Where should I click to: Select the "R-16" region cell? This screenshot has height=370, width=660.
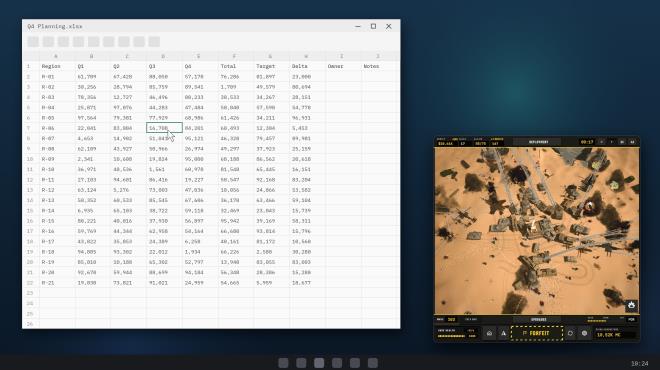tap(57, 231)
